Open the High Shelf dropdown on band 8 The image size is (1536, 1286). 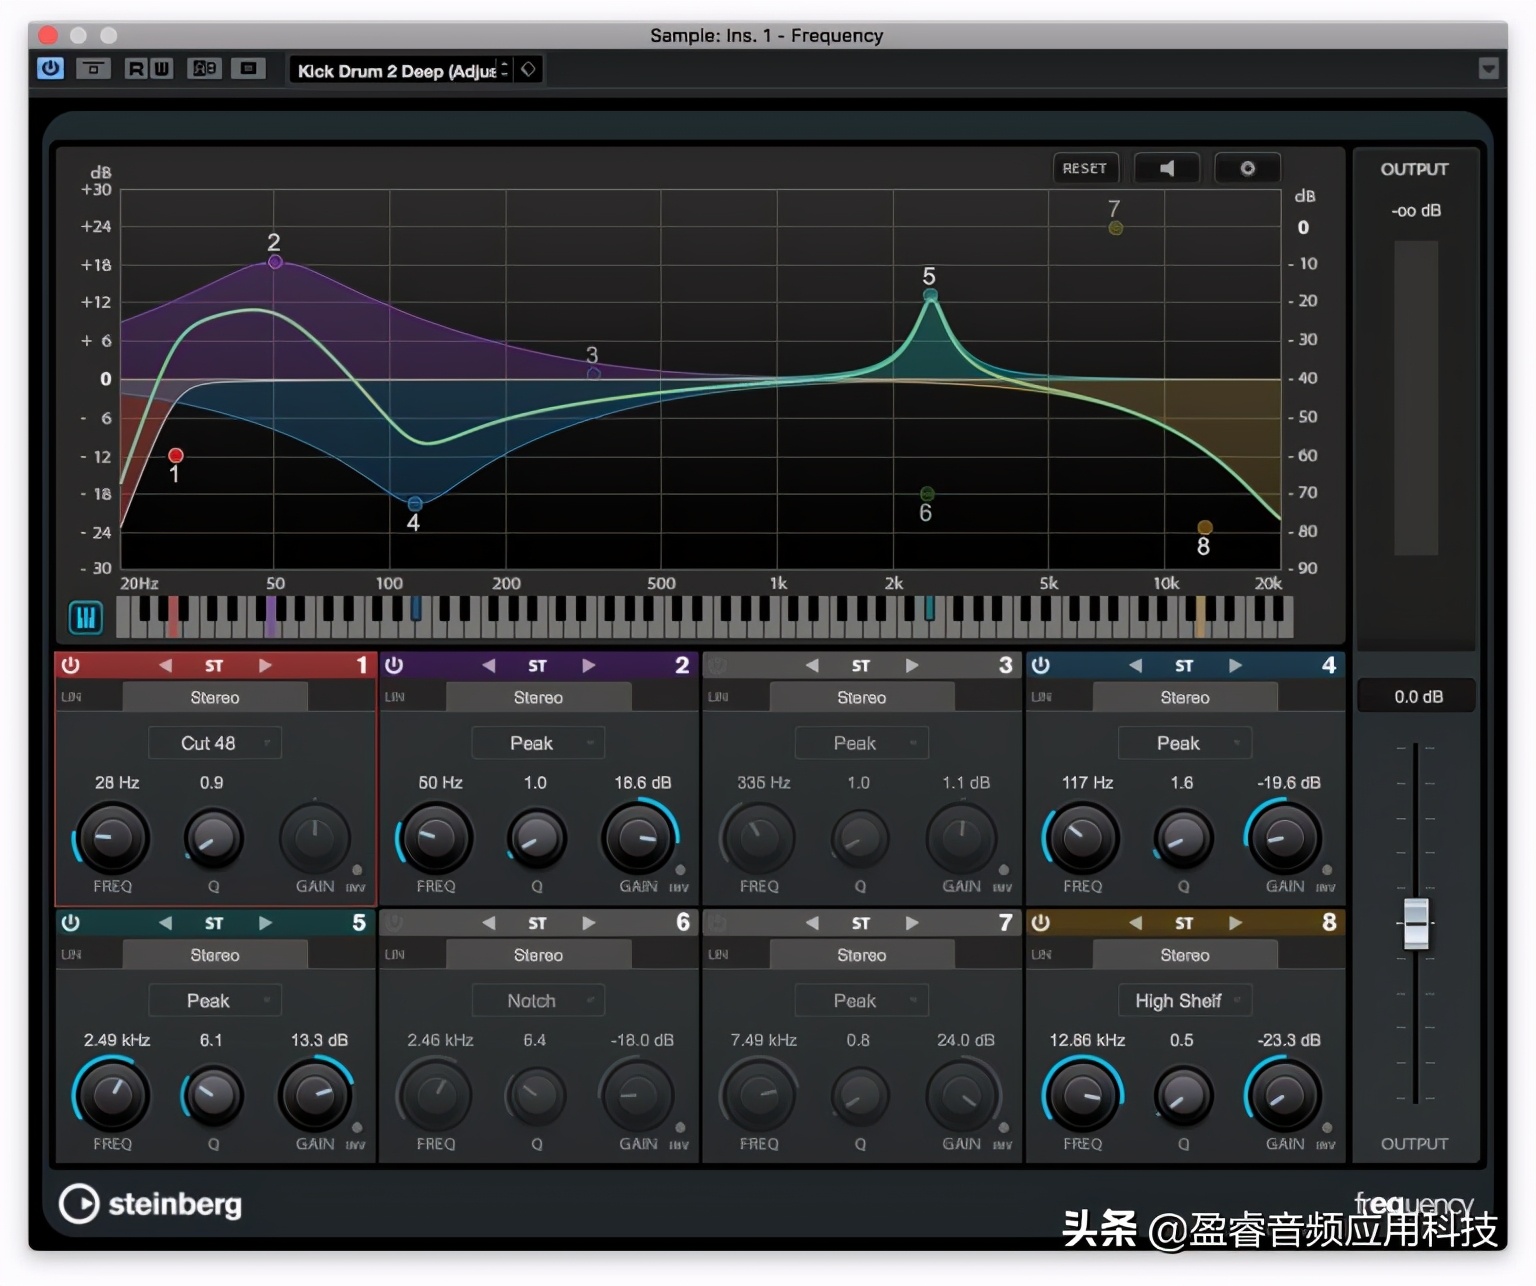tap(1184, 1000)
